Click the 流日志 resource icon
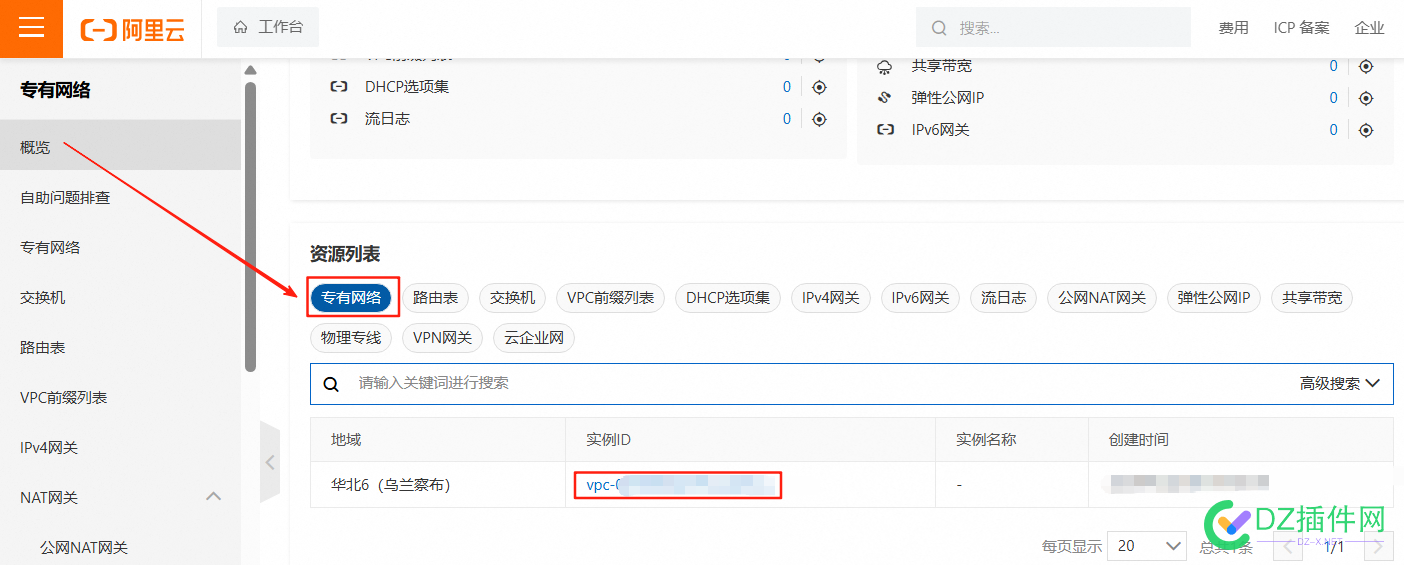The image size is (1404, 565). [x=339, y=119]
